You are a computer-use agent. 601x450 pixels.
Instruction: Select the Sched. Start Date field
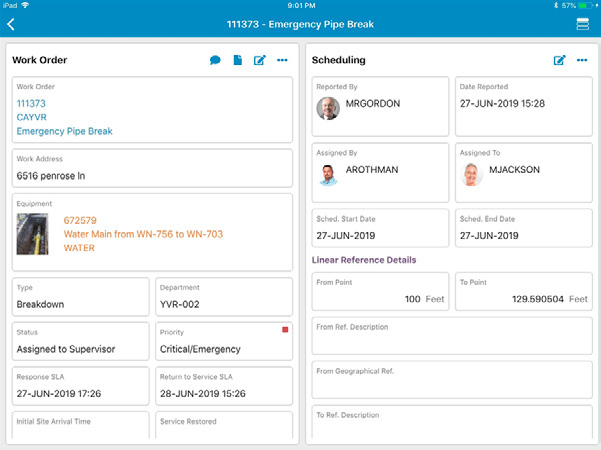[380, 230]
